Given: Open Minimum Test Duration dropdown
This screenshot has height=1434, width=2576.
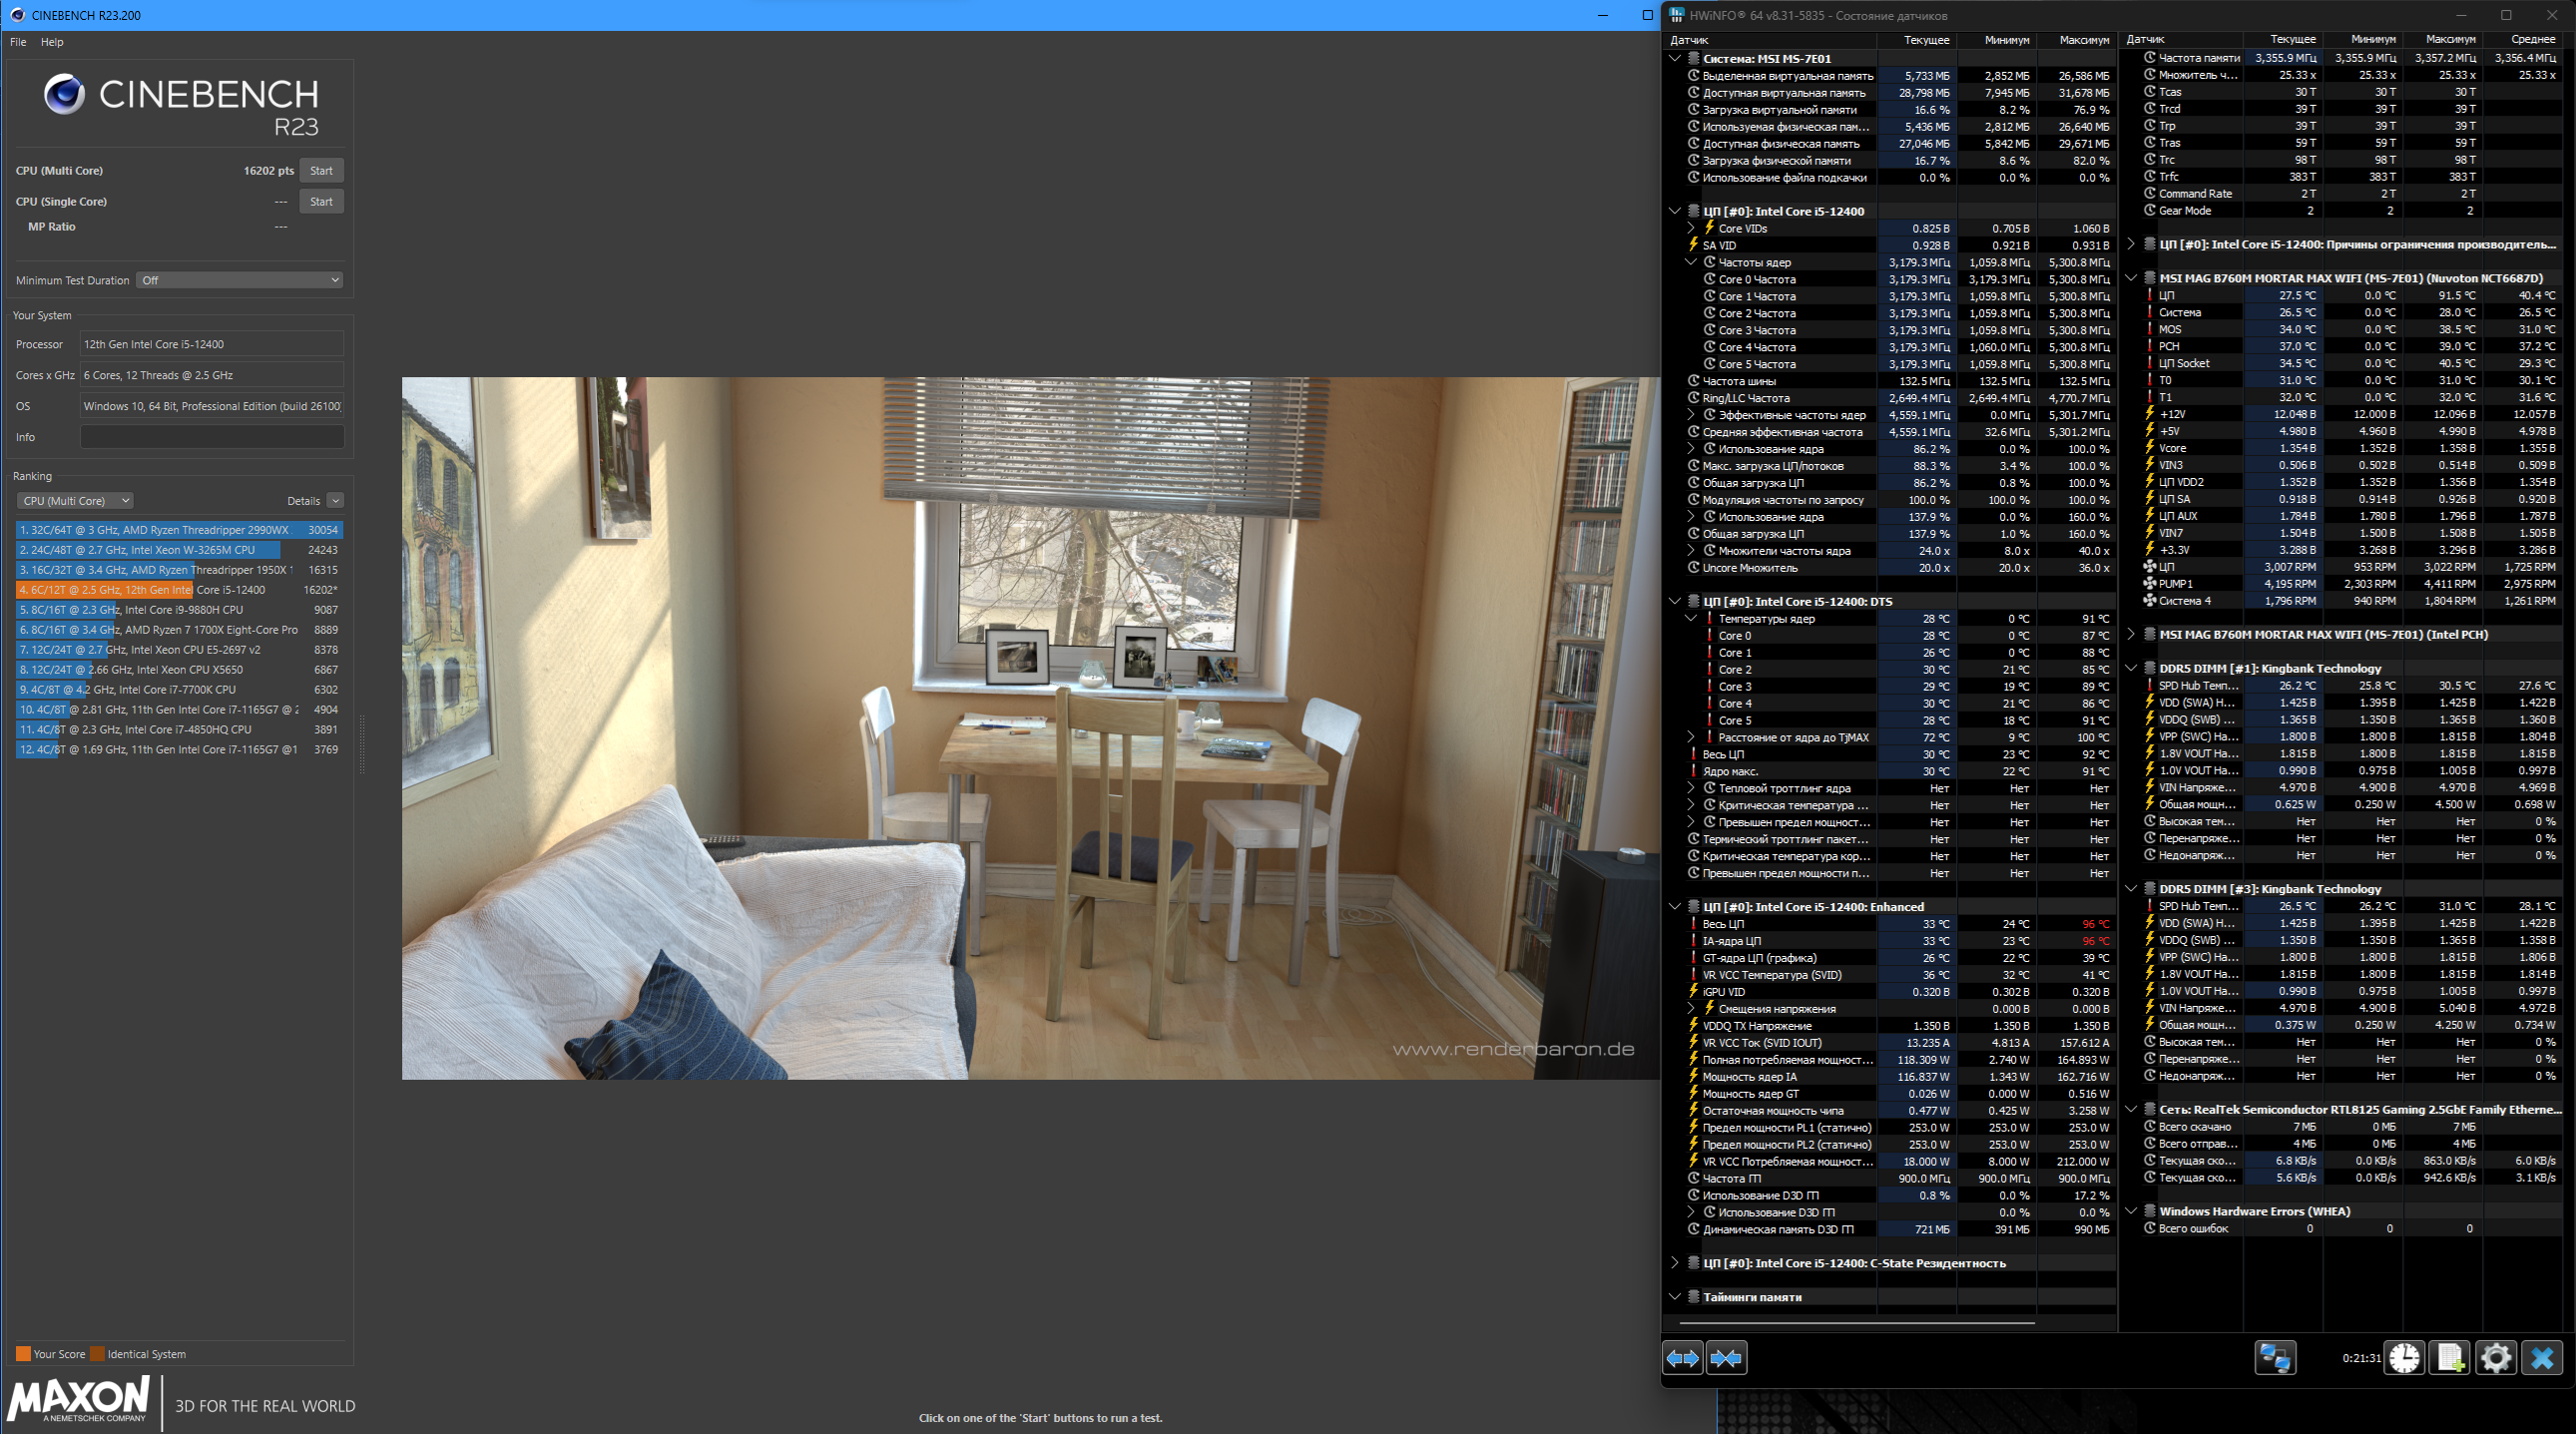Looking at the screenshot, I should pyautogui.click(x=240, y=280).
